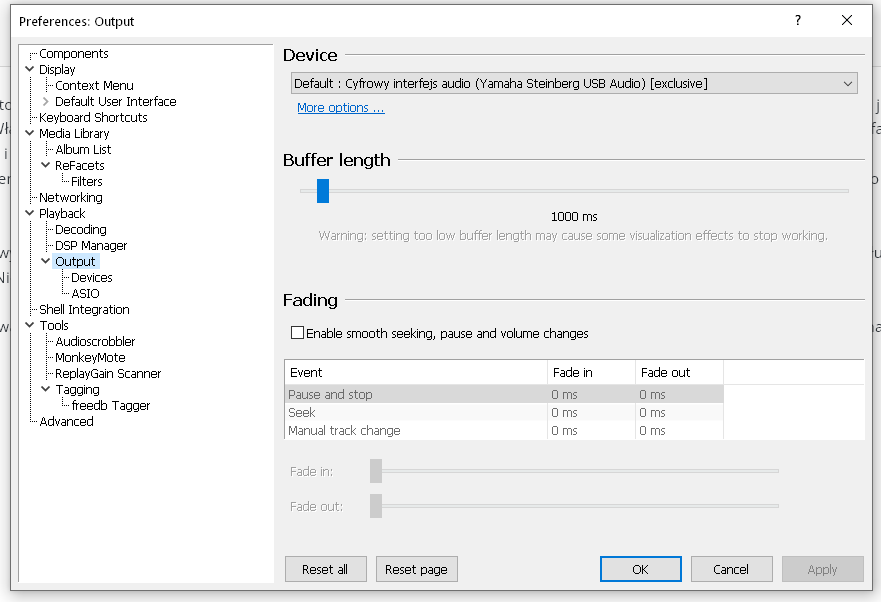Confirm settings with the OK button
Viewport: 881px width, 602px height.
640,569
